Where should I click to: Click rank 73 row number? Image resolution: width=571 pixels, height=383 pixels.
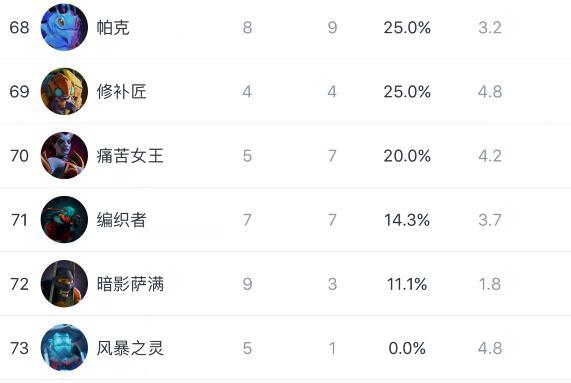(19, 348)
